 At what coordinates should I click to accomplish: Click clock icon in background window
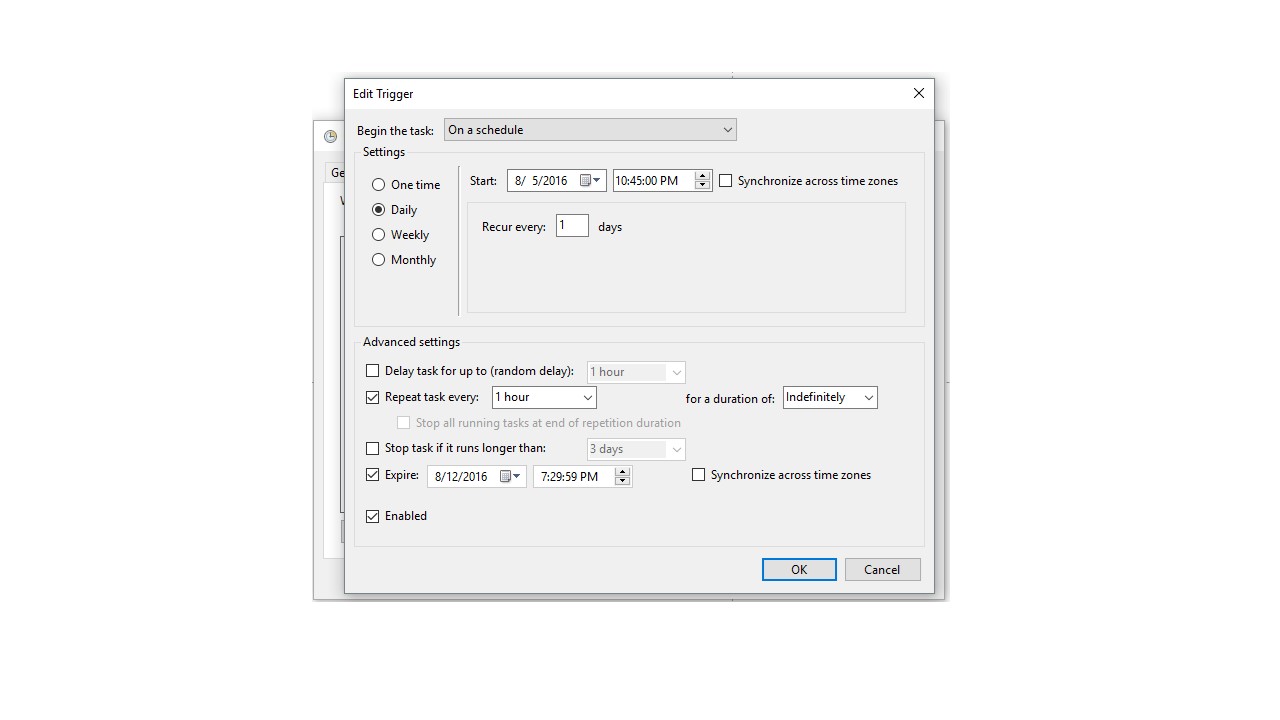(330, 136)
